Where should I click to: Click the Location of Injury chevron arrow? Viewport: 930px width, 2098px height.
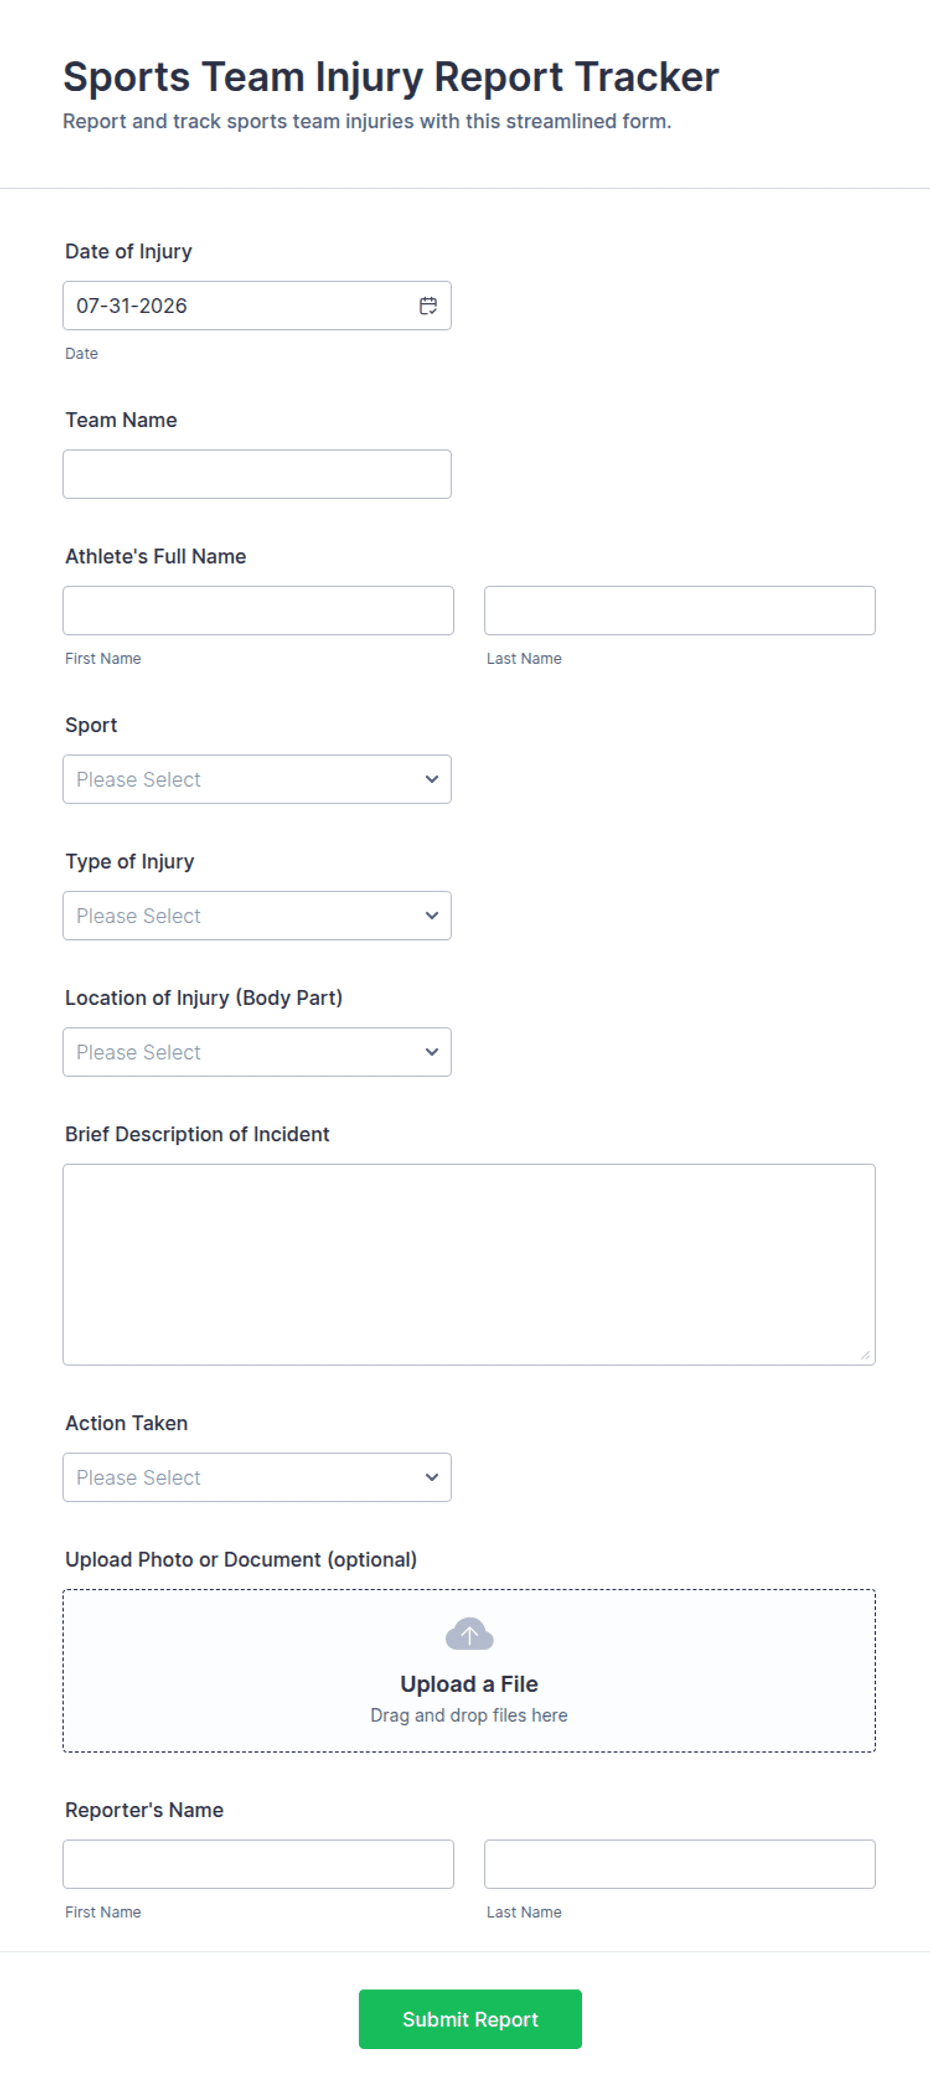[432, 1052]
